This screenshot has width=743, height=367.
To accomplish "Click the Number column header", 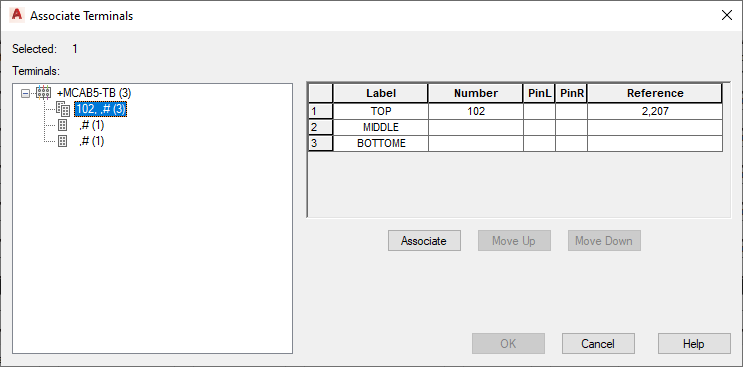I will coord(476,93).
